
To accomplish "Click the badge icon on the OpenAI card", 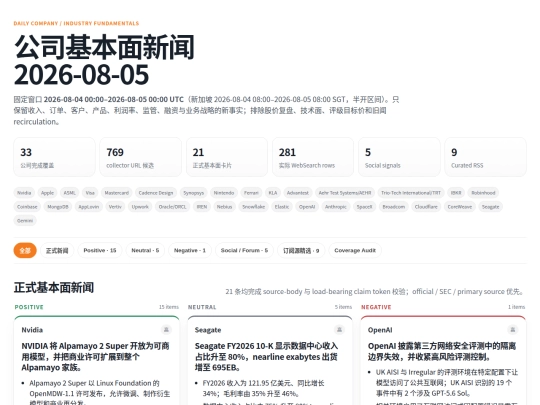I will point(512,330).
